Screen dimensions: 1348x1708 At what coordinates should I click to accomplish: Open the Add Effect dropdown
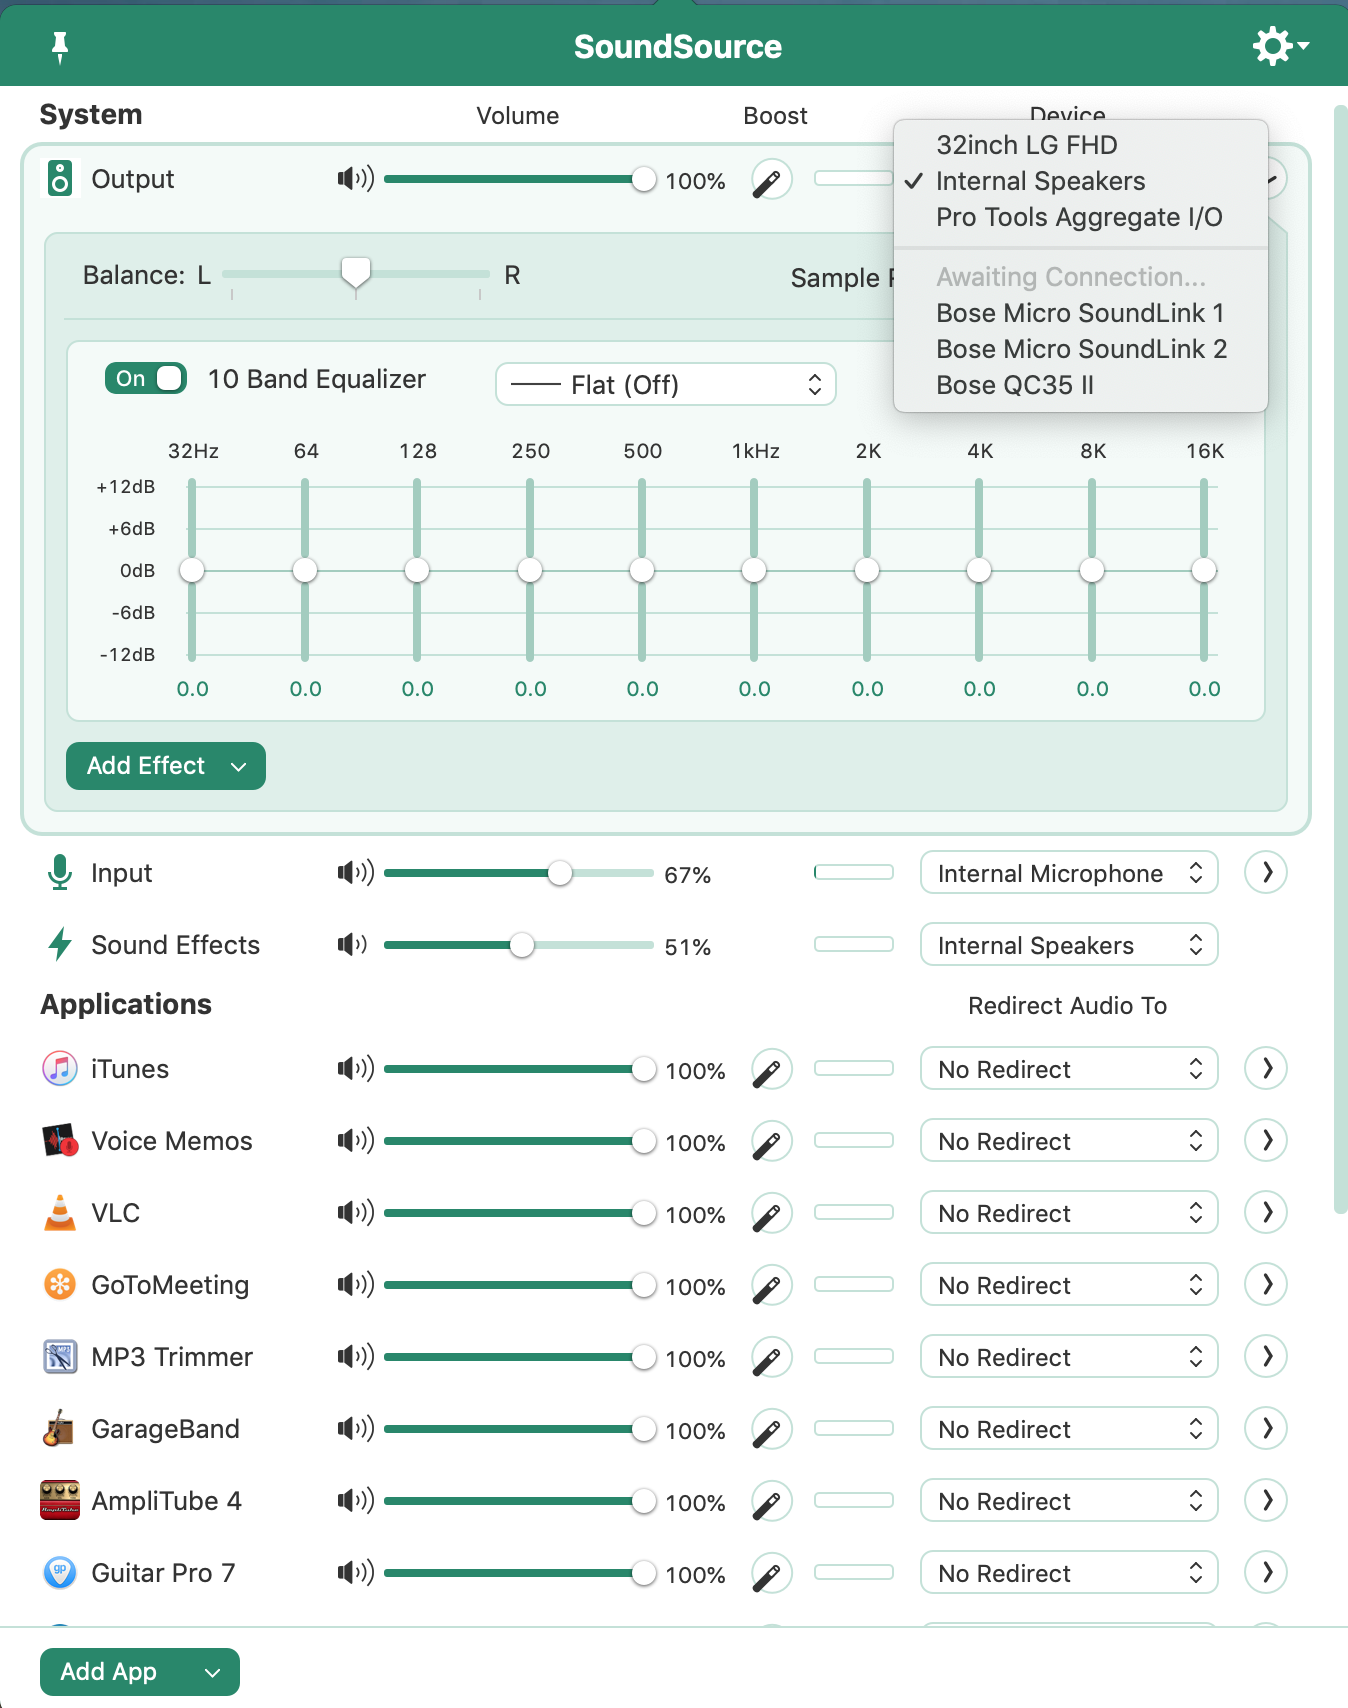pyautogui.click(x=166, y=766)
